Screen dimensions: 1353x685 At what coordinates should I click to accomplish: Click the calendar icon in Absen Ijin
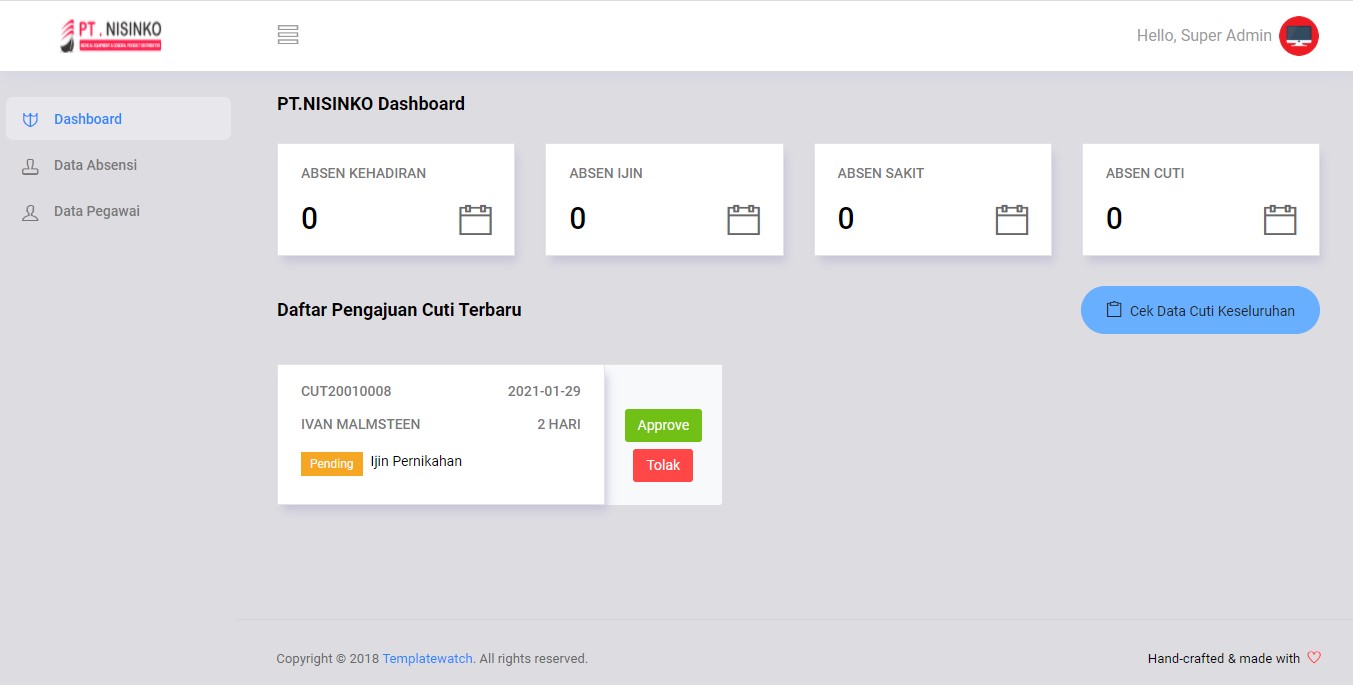point(743,219)
